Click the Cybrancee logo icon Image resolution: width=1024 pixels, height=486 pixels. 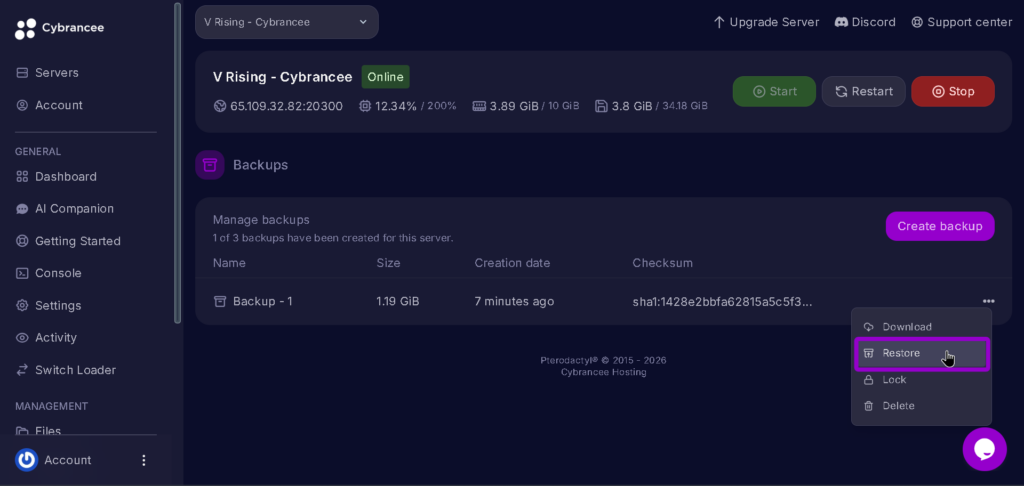tap(25, 29)
